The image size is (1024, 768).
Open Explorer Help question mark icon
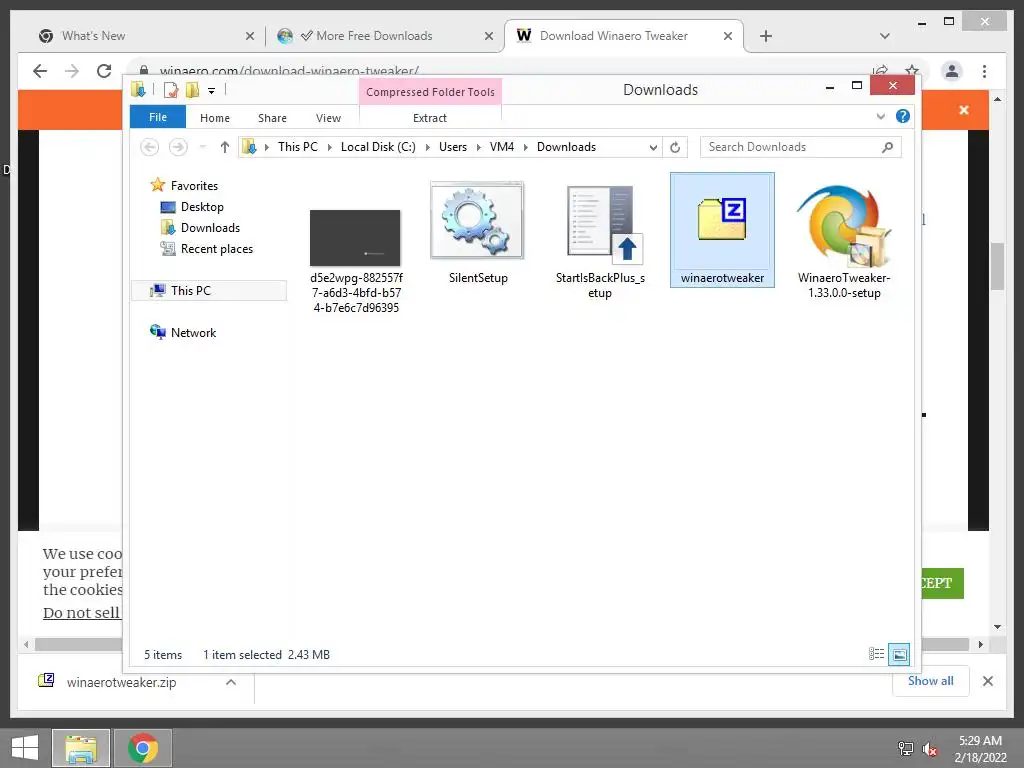tap(903, 116)
